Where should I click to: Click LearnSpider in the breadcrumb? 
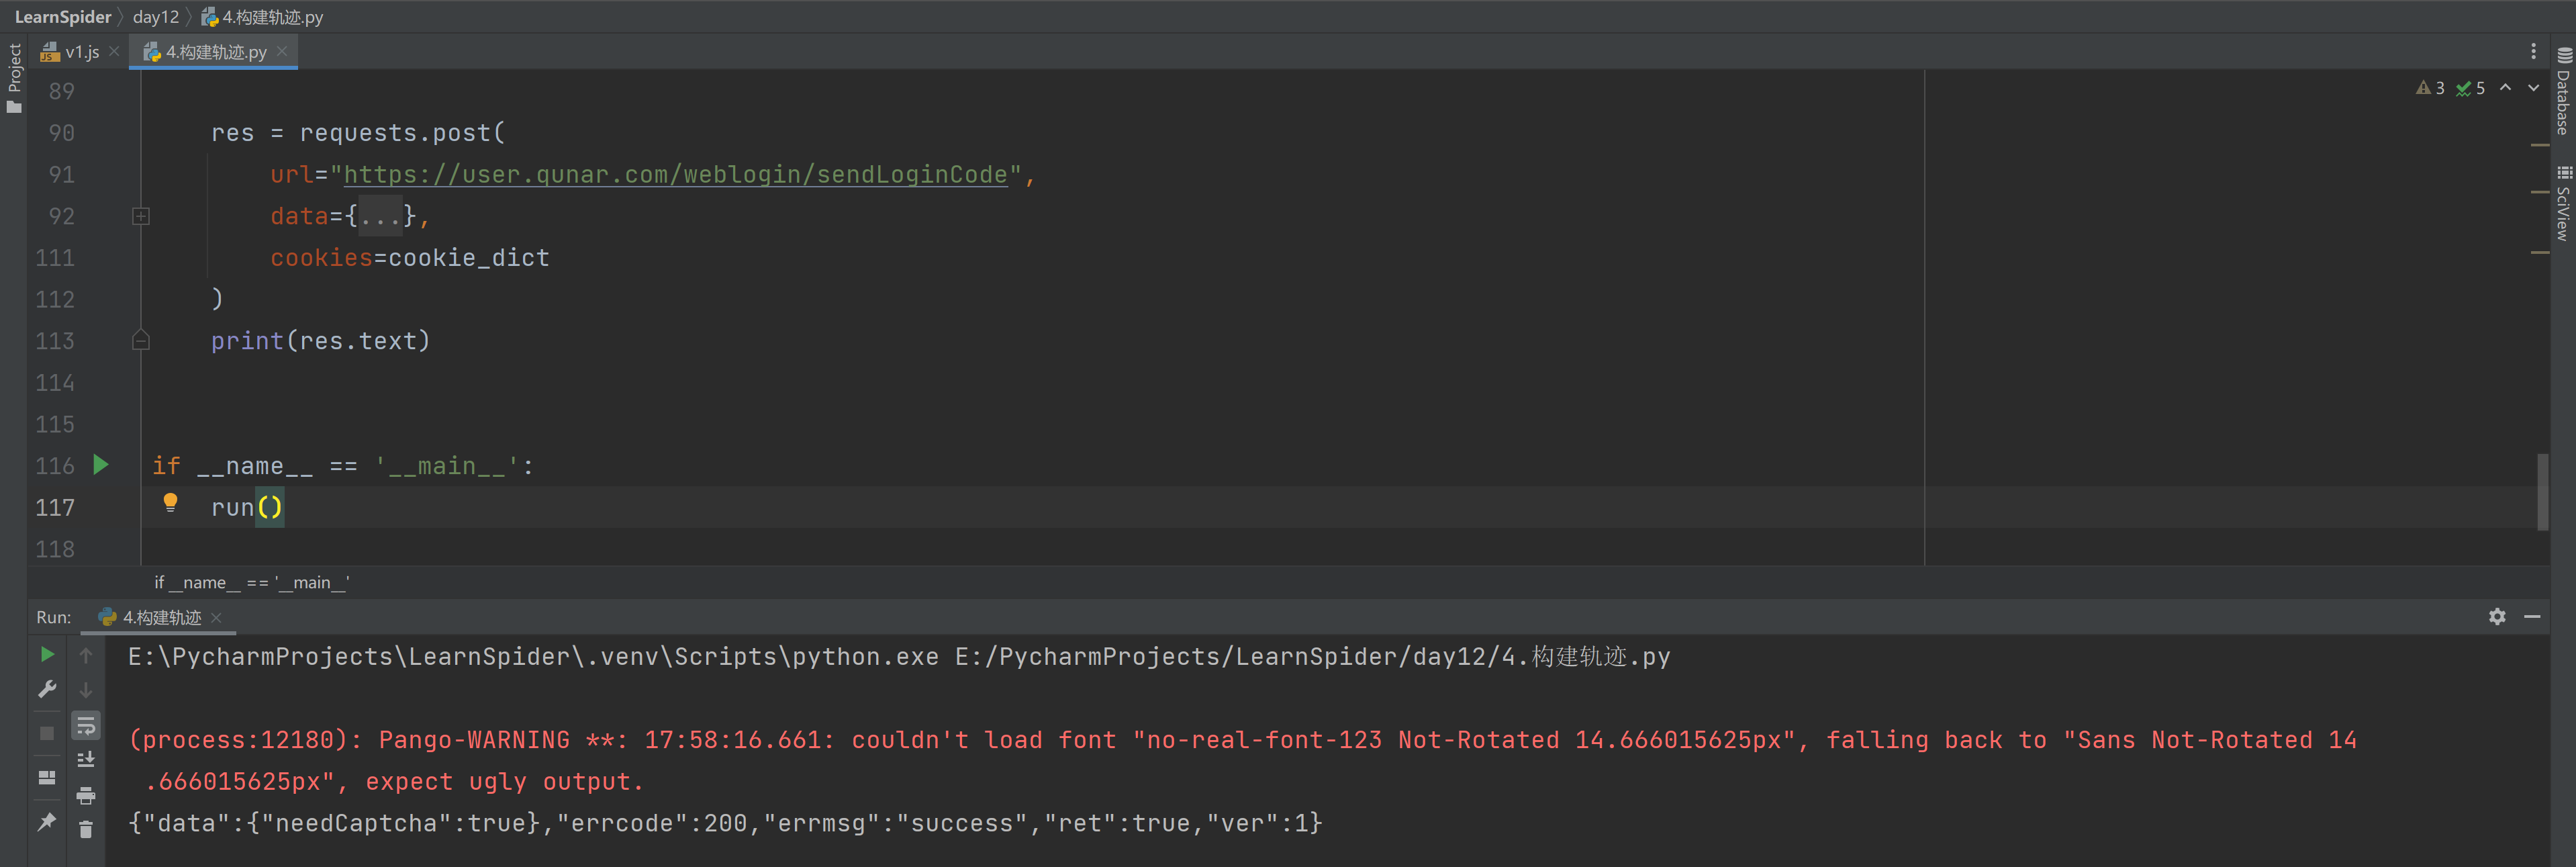click(63, 17)
